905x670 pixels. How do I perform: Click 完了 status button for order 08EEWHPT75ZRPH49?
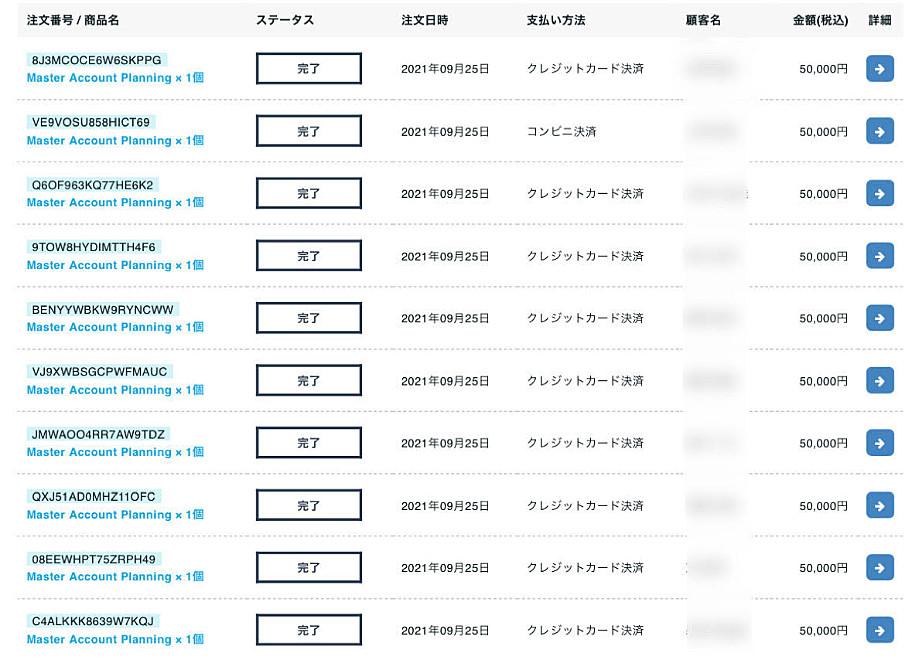coord(309,568)
